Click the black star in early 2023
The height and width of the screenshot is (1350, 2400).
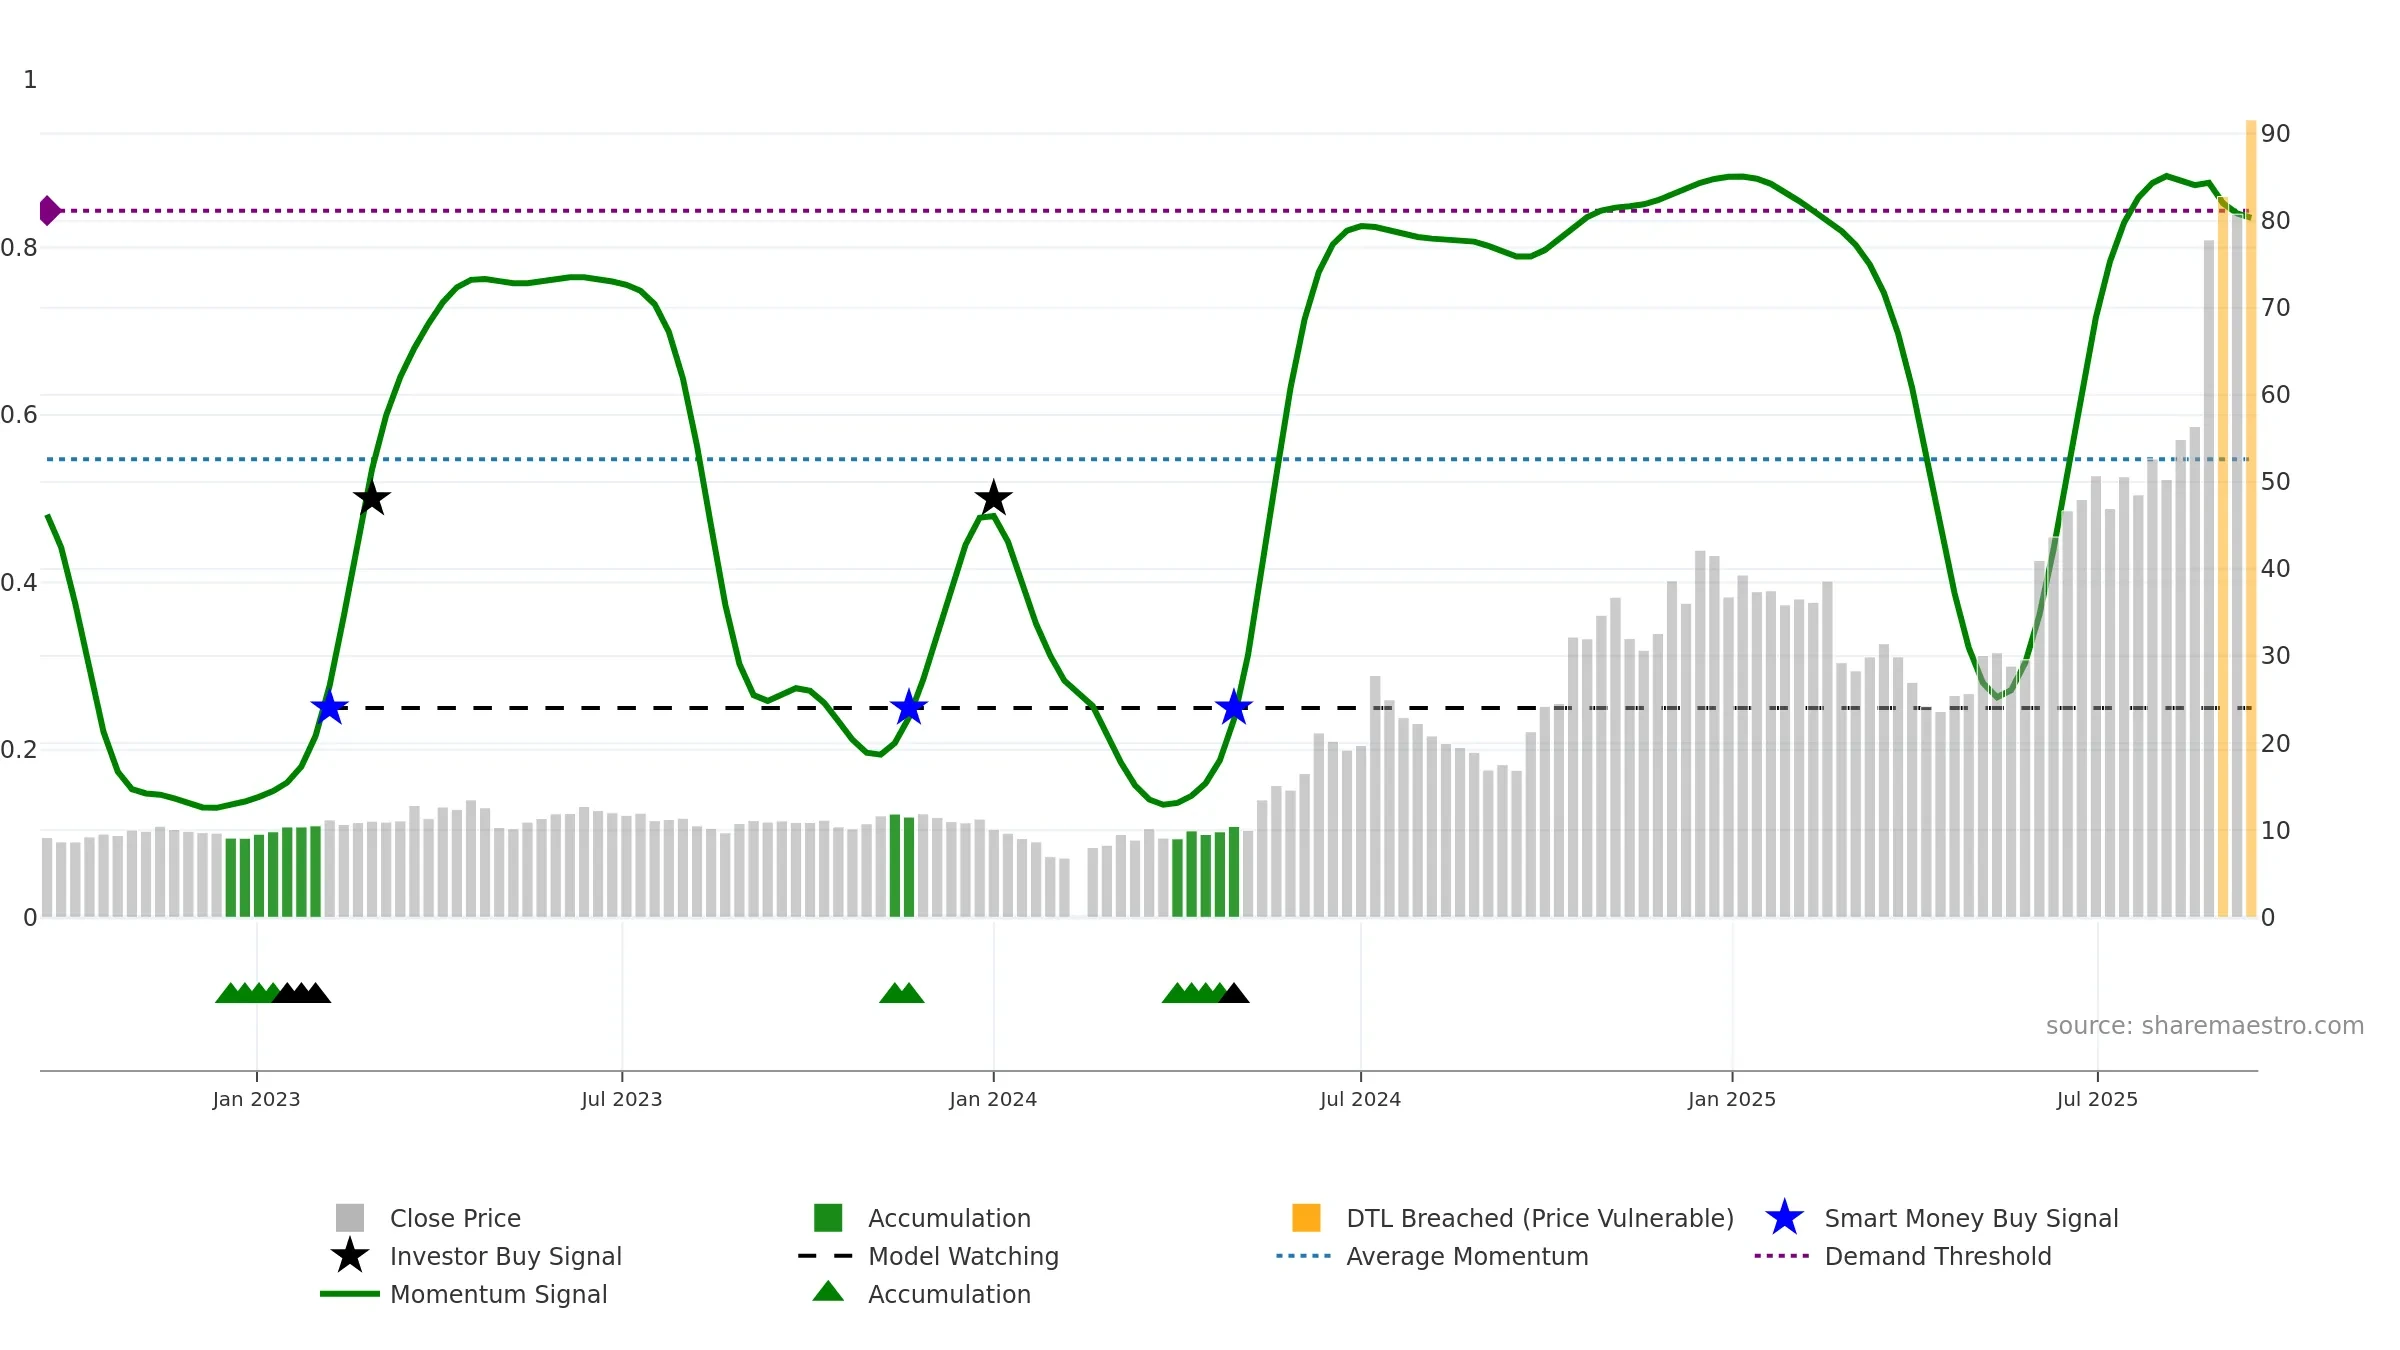[371, 498]
